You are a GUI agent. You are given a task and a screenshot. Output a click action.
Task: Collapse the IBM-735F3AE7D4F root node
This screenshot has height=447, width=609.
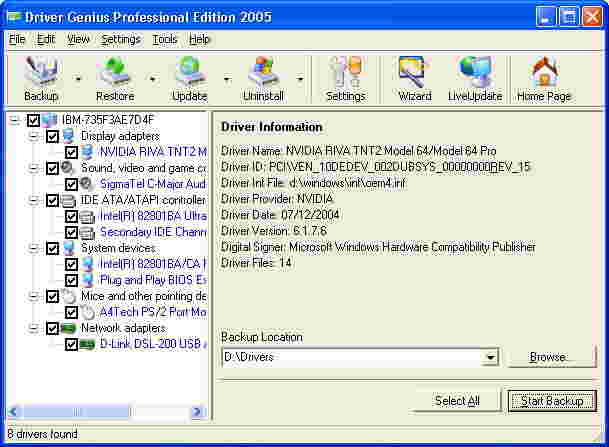[x=15, y=120]
